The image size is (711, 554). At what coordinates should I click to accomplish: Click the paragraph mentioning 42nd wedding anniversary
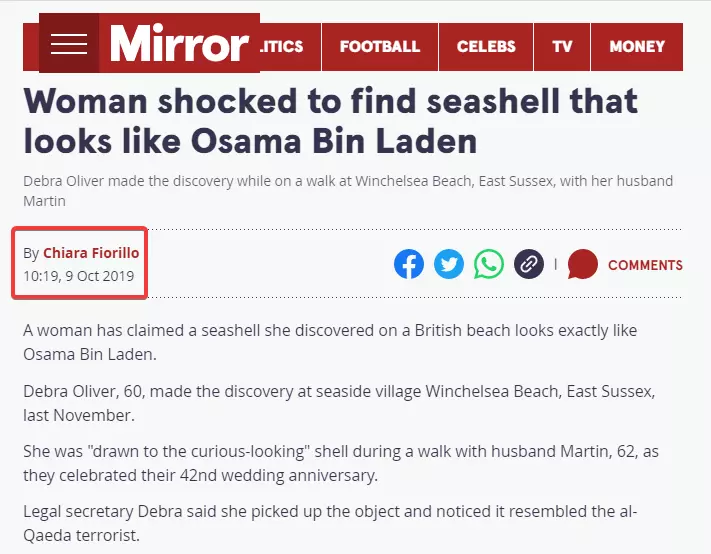[341, 463]
